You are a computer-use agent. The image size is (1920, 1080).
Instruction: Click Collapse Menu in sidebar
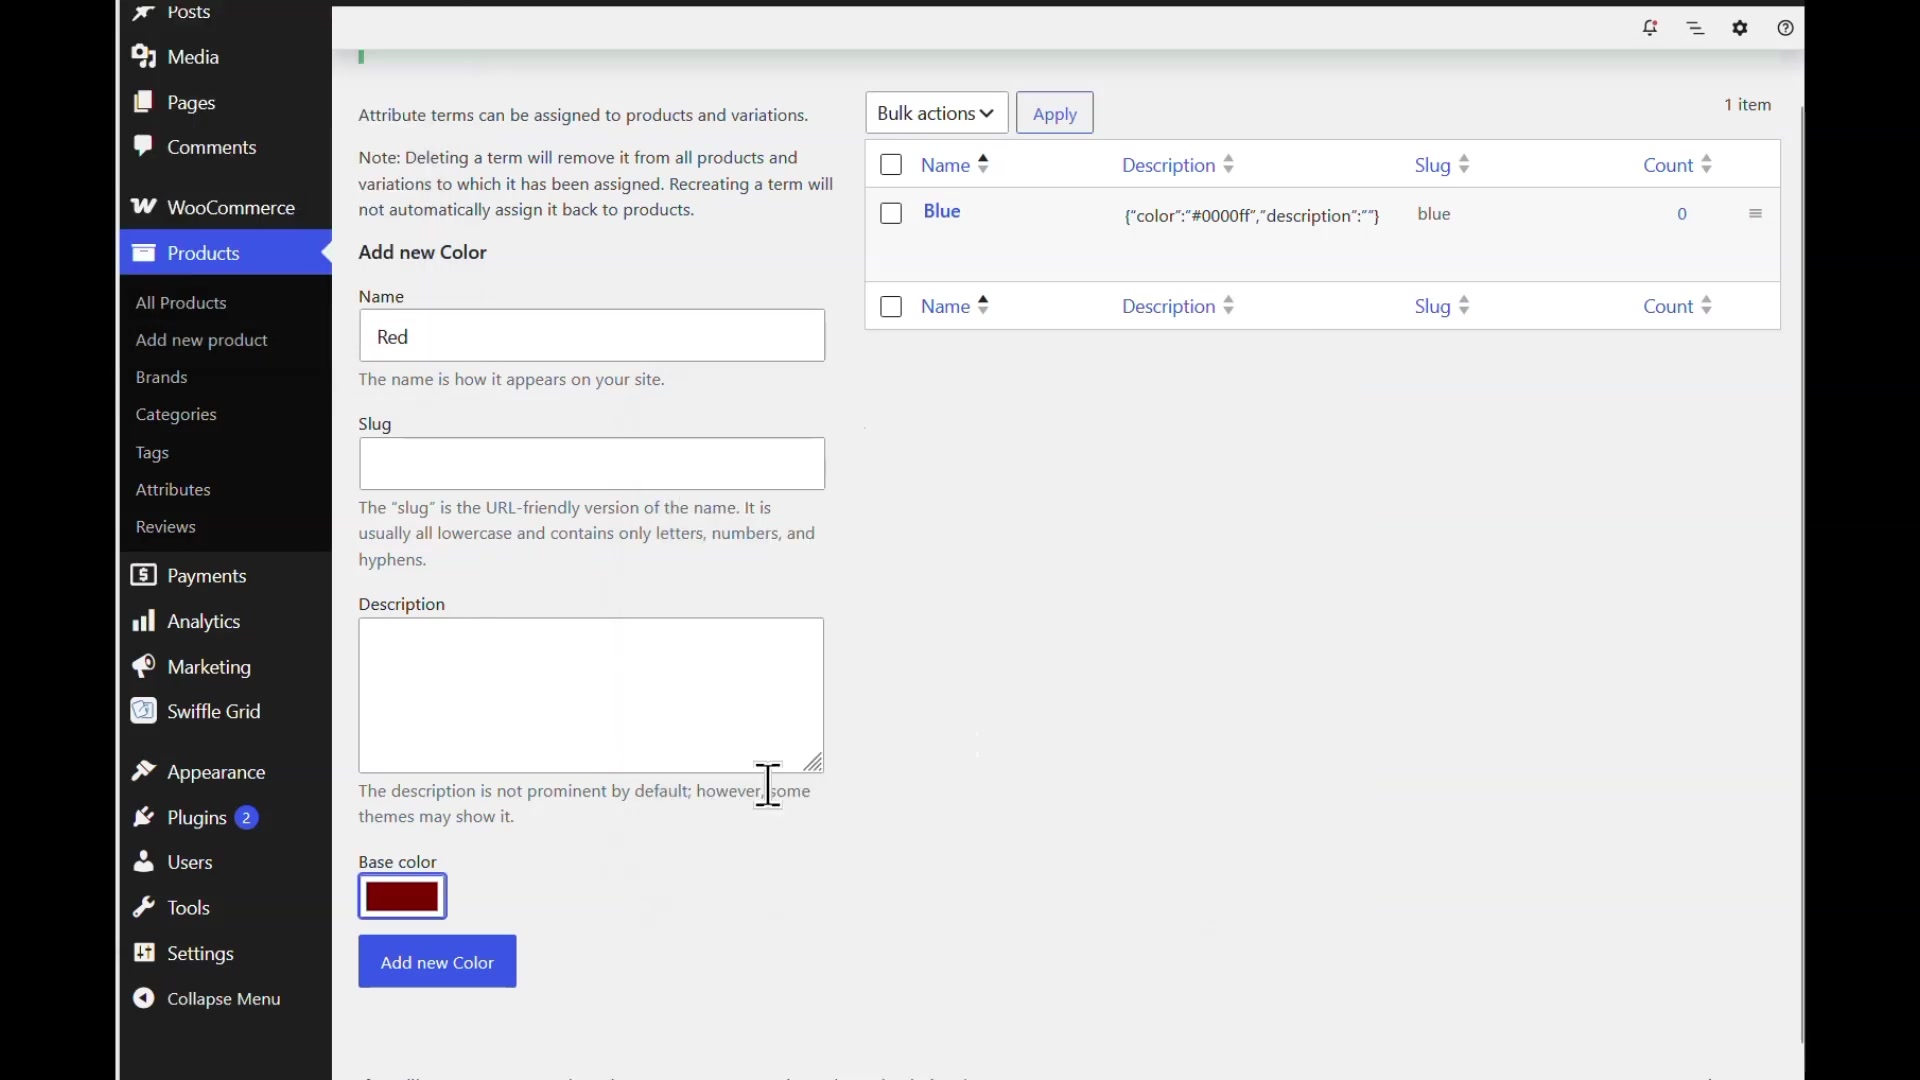(207, 999)
